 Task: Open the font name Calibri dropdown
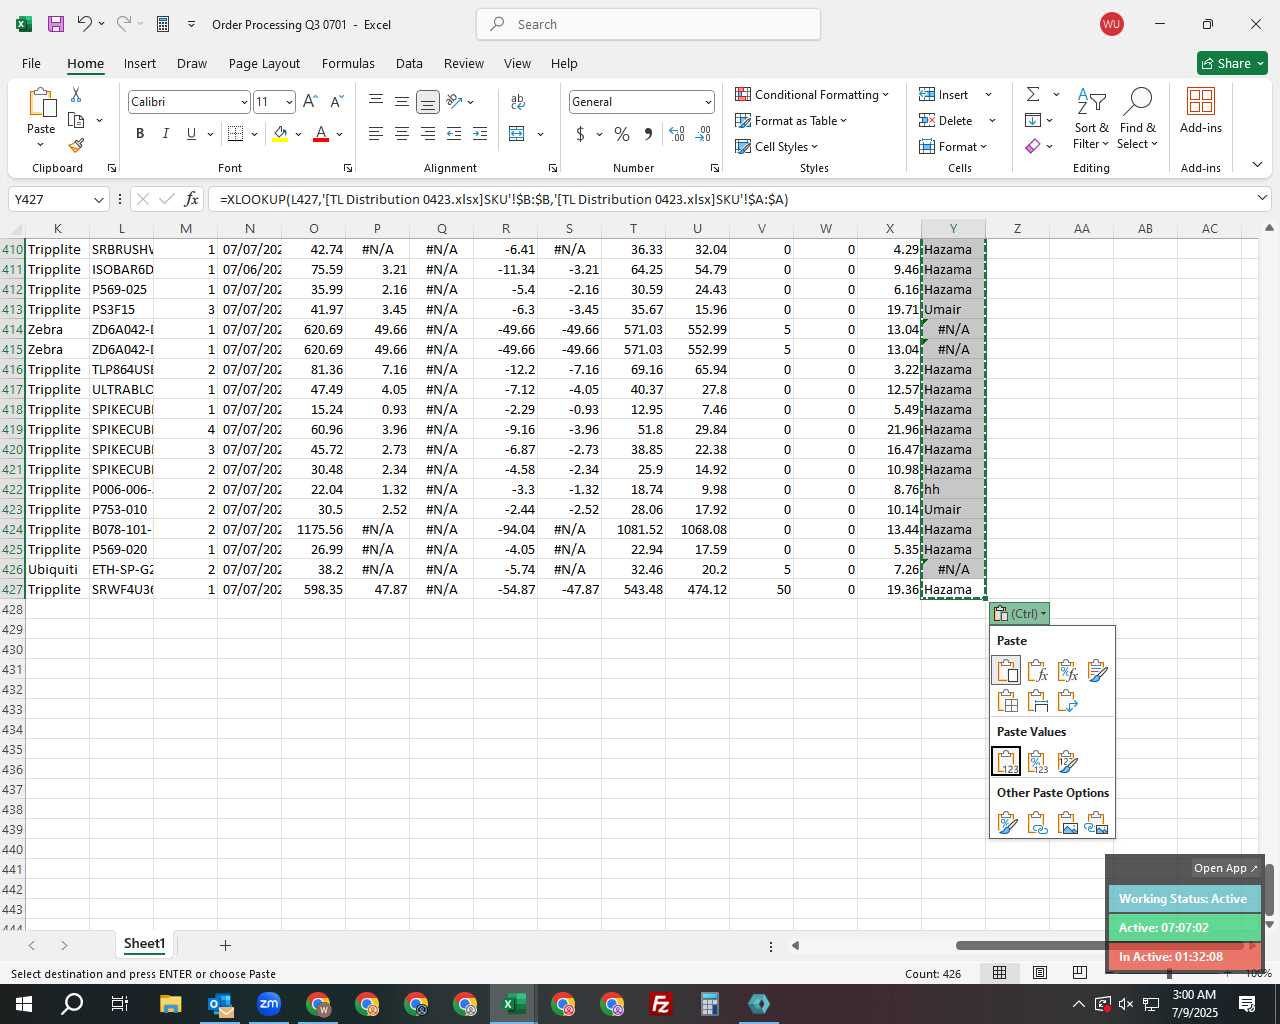pos(243,102)
